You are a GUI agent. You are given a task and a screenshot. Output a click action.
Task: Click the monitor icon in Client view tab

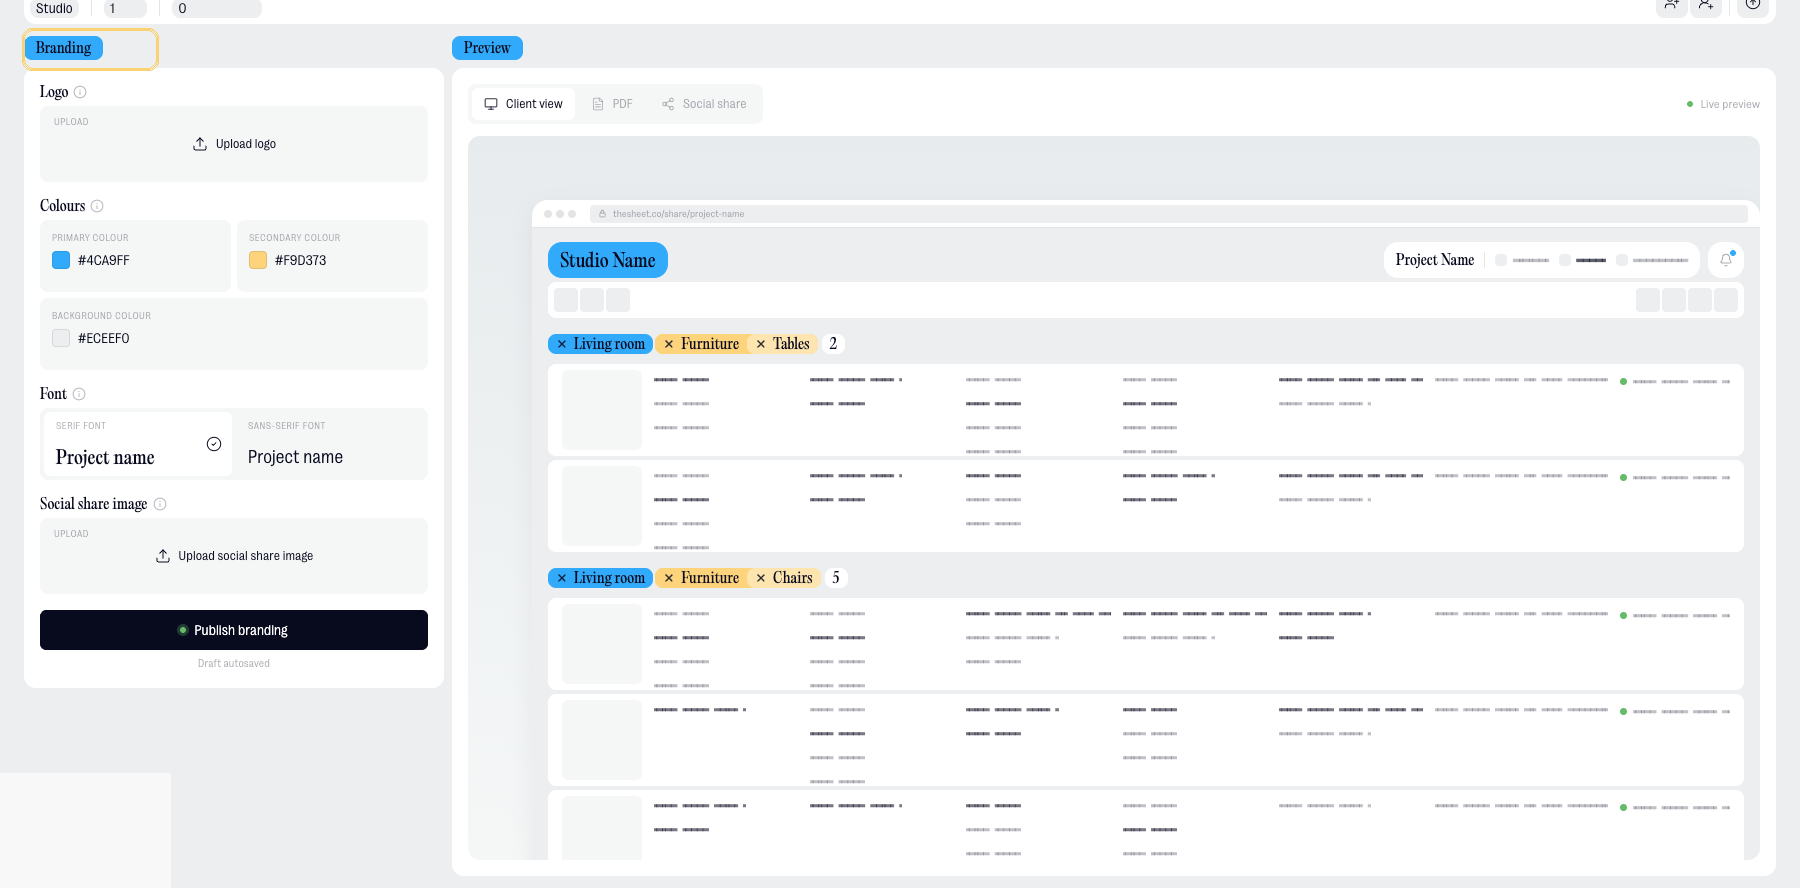click(491, 104)
